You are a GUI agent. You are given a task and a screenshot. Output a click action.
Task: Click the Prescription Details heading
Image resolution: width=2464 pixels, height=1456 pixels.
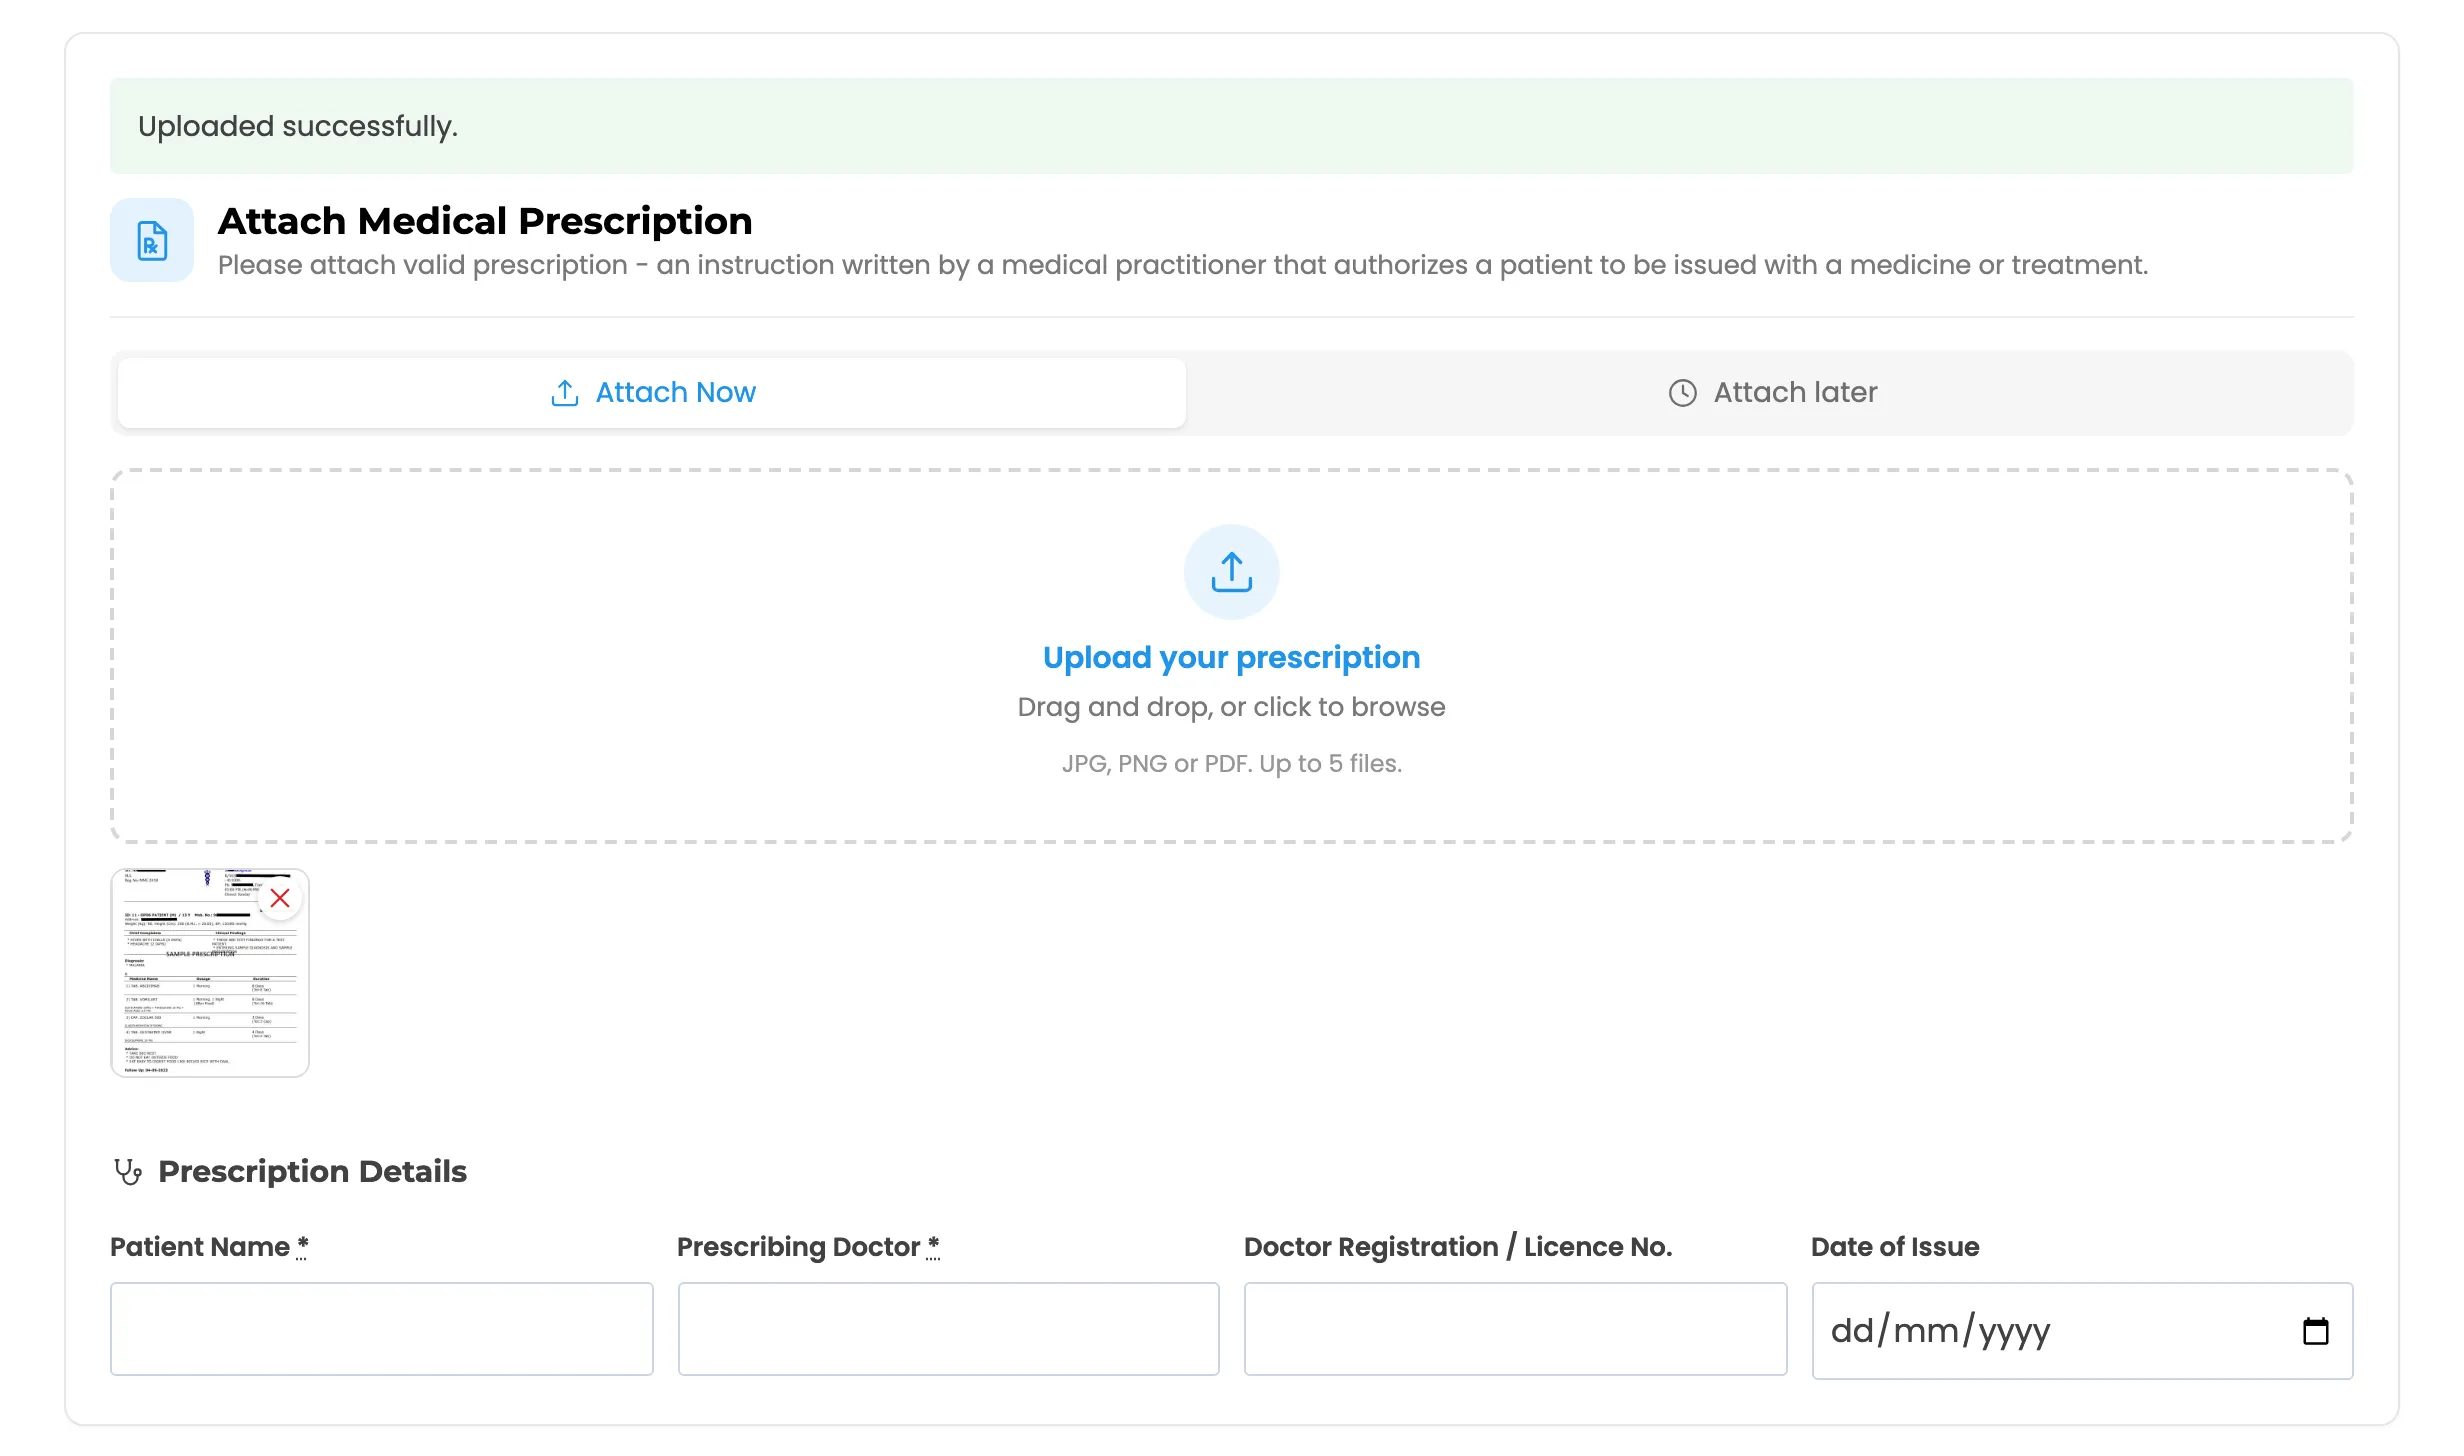(312, 1171)
